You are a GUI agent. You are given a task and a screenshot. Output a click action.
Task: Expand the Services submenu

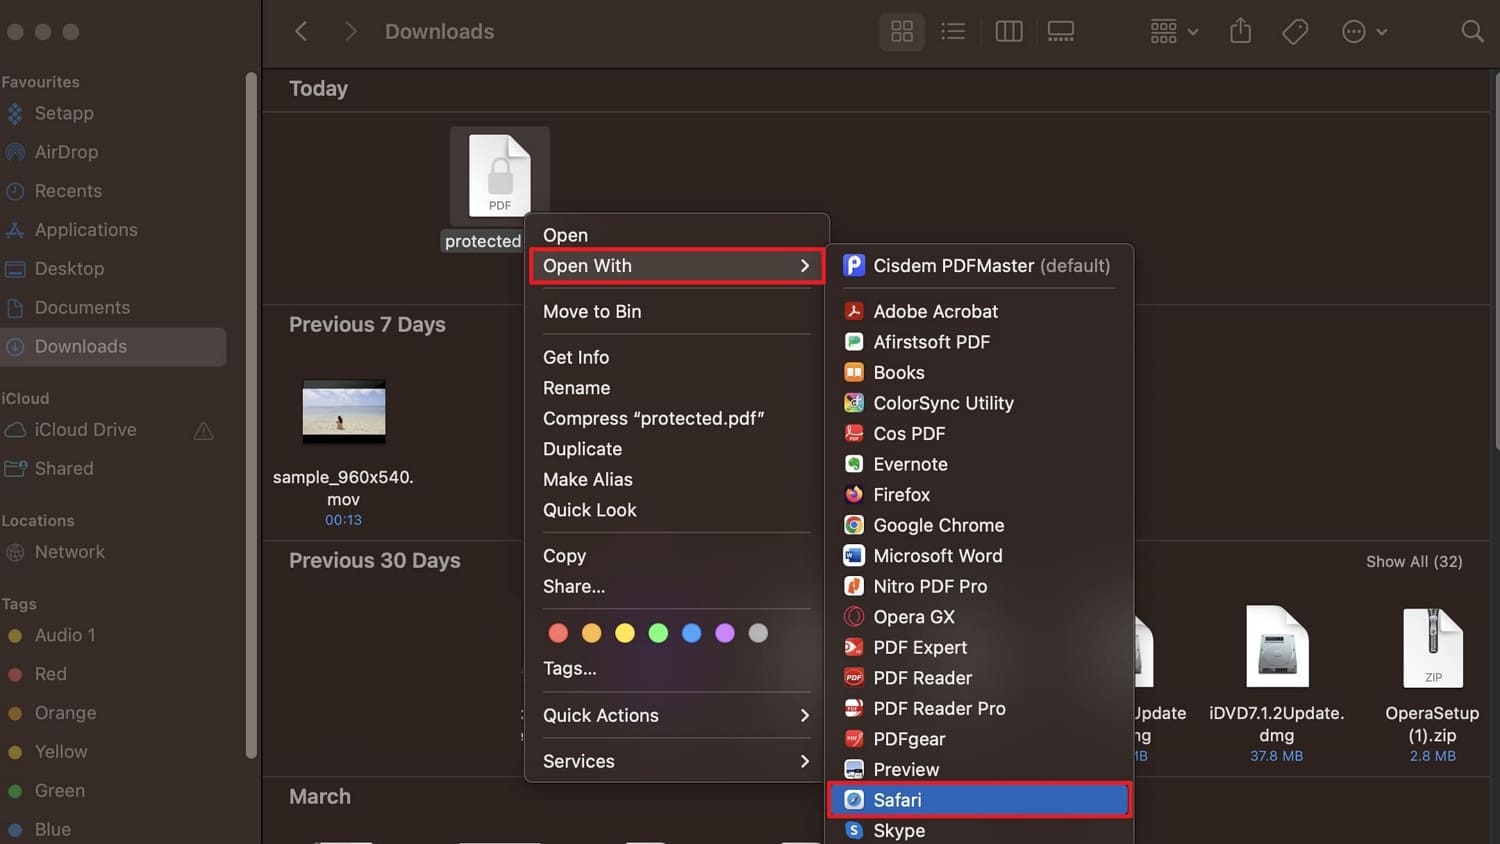(x=676, y=762)
